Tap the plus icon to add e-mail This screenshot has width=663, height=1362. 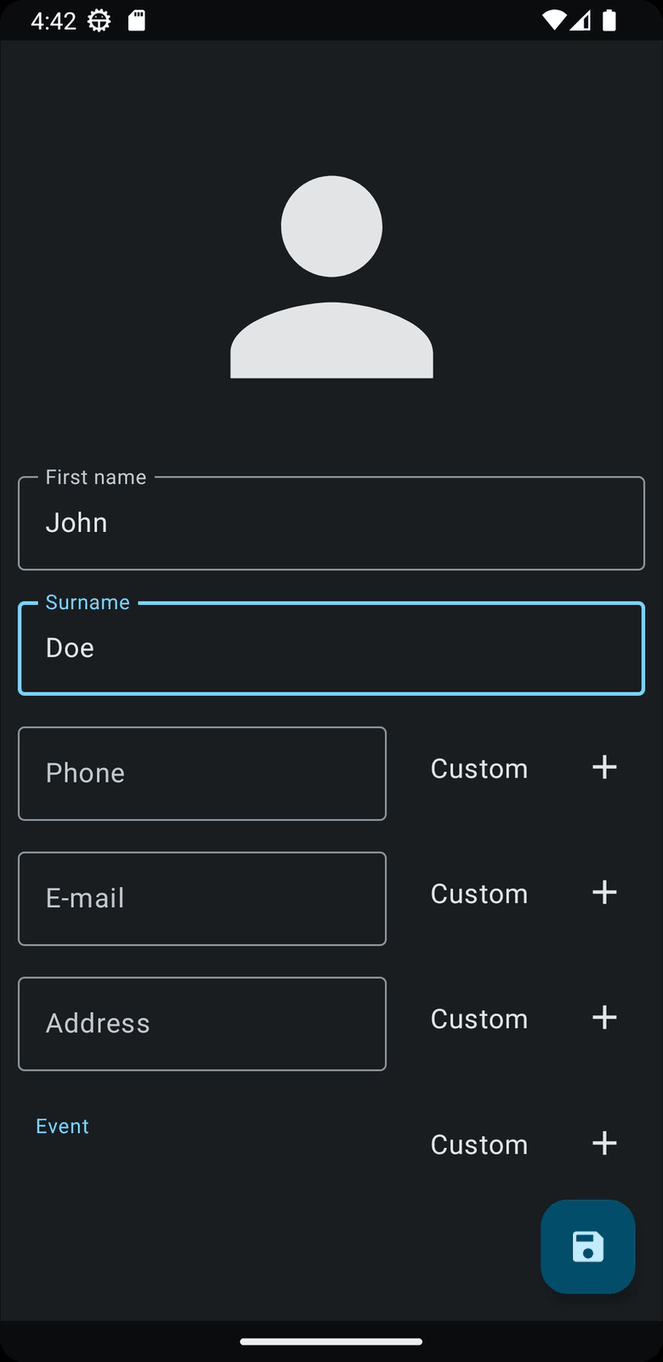[x=604, y=892]
